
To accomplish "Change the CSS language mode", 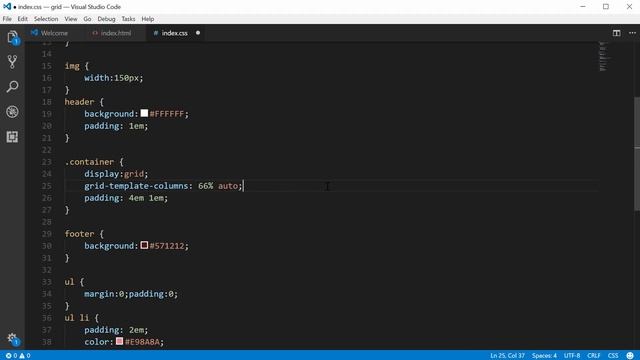I will (613, 356).
